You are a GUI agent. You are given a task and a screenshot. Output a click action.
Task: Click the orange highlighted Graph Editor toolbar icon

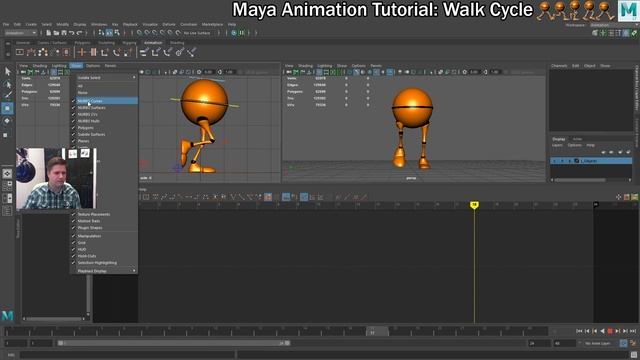(x=268, y=197)
